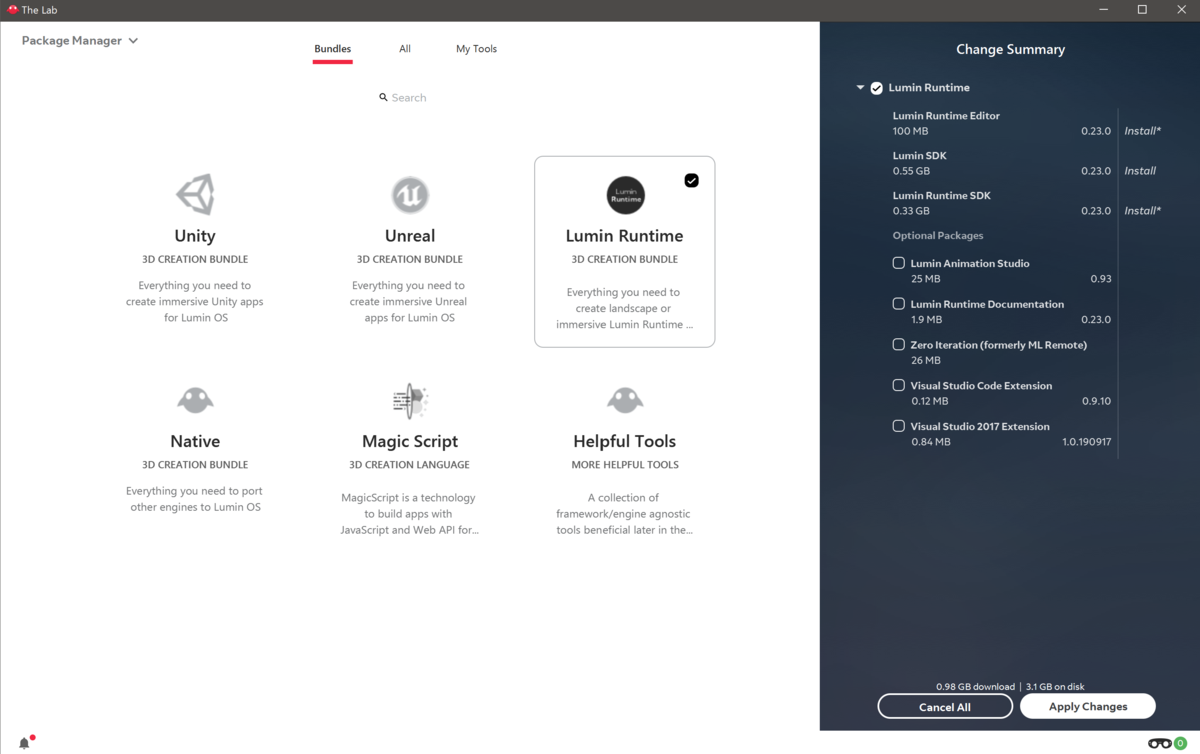
Task: Select the Helpful Tools title
Action: tap(625, 441)
